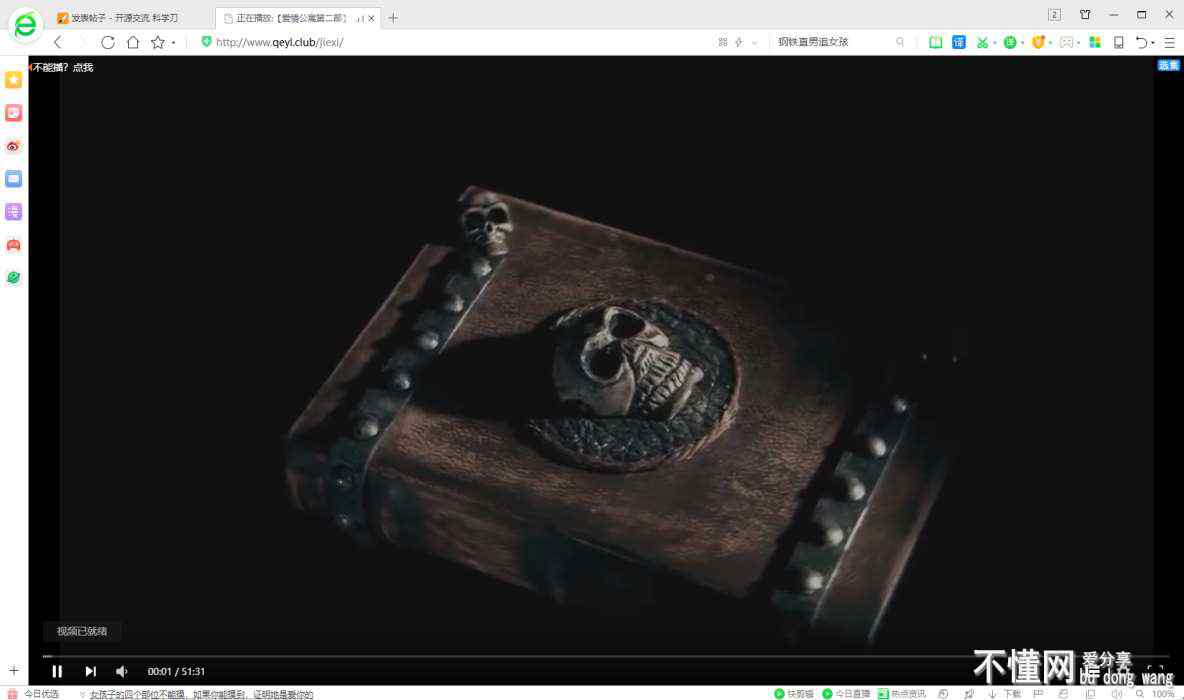Screen dimensions: 1184x700
Task: Go back to the previous page
Action: 58,42
